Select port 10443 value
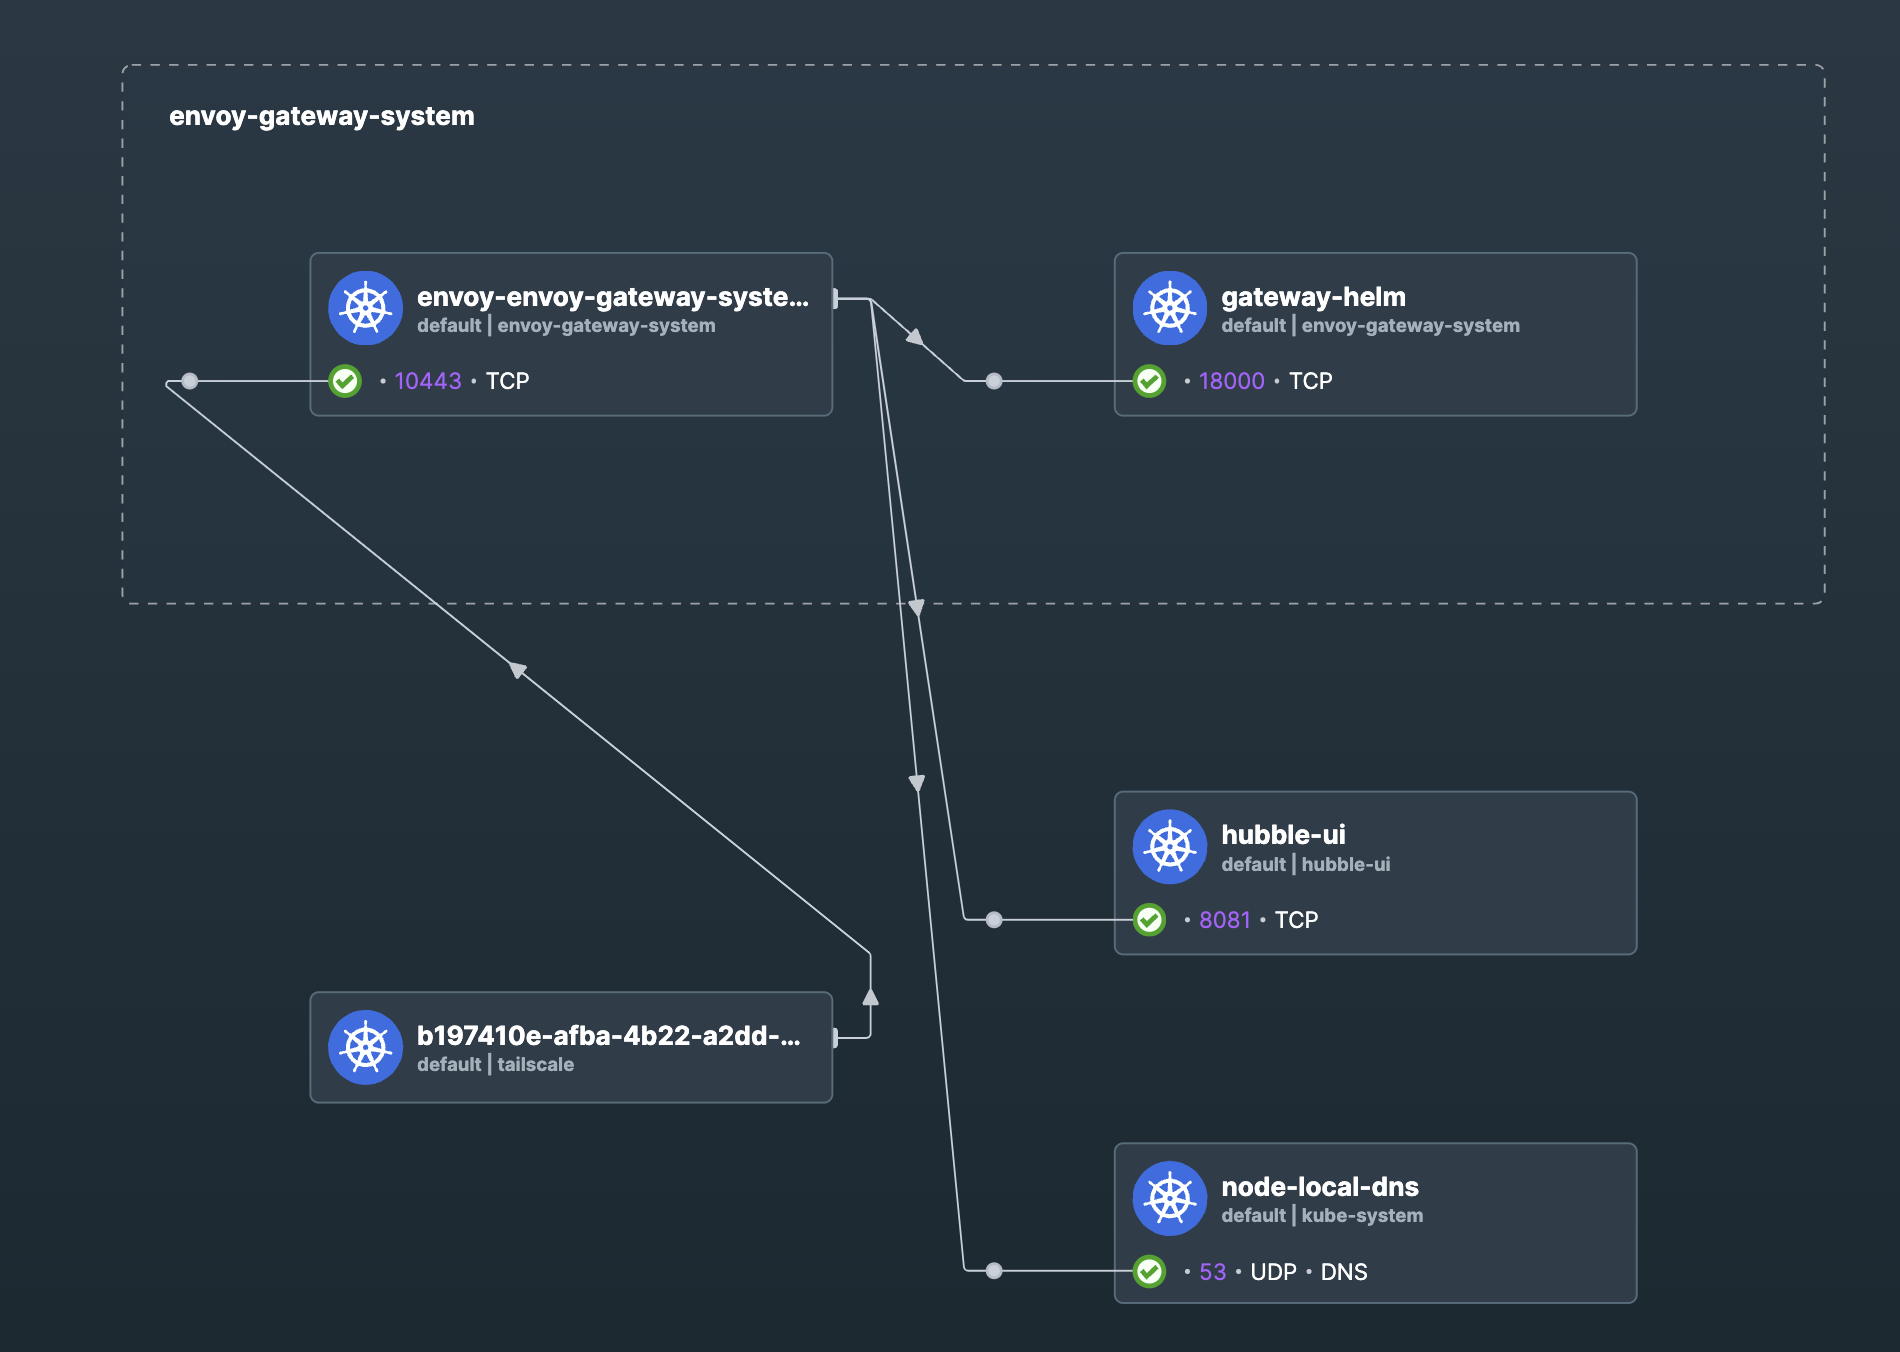Image resolution: width=1900 pixels, height=1352 pixels. [x=428, y=381]
